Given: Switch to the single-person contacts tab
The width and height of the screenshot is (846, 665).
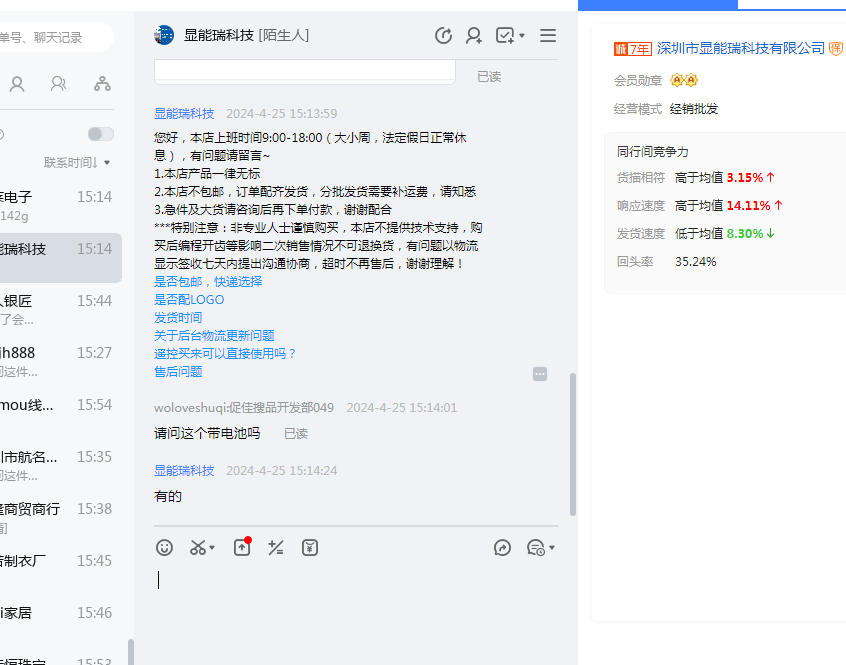Looking at the screenshot, I should [x=17, y=84].
